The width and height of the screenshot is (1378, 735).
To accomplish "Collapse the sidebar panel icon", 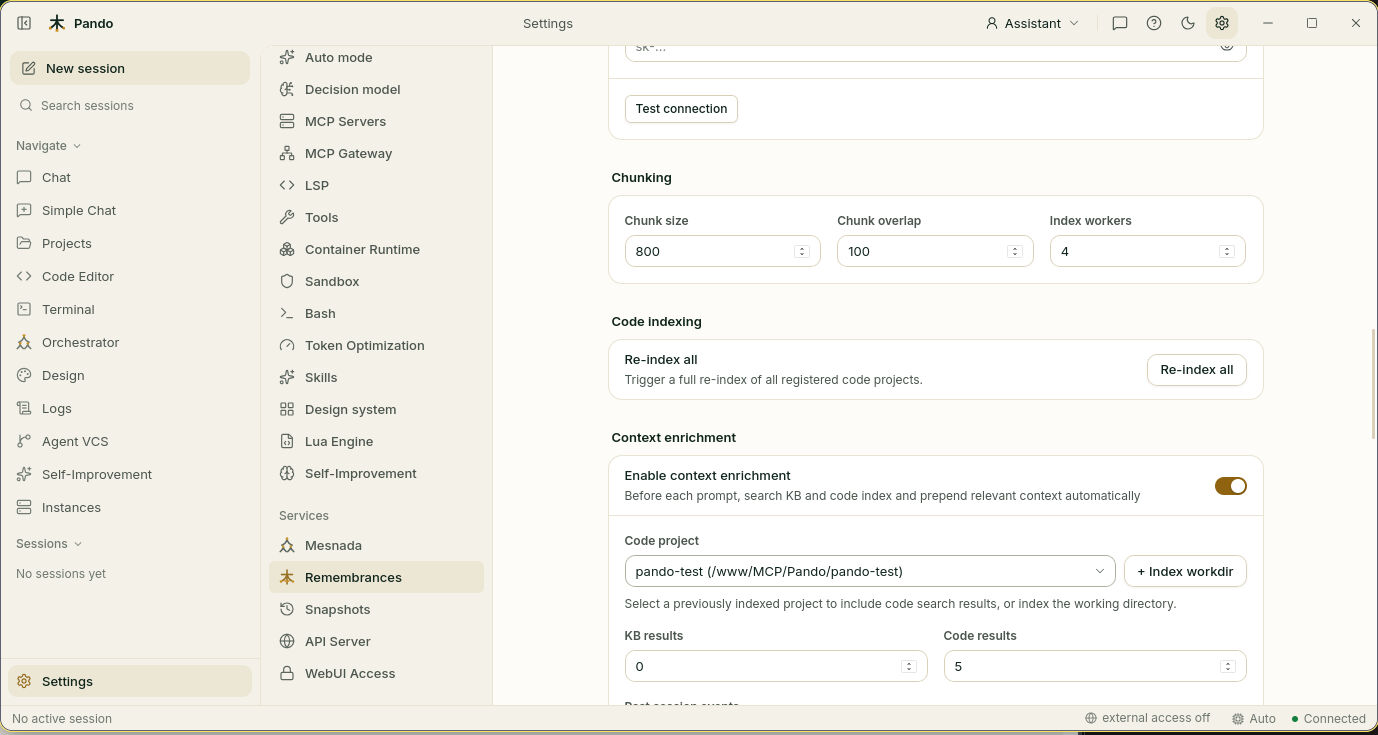I will (x=24, y=23).
